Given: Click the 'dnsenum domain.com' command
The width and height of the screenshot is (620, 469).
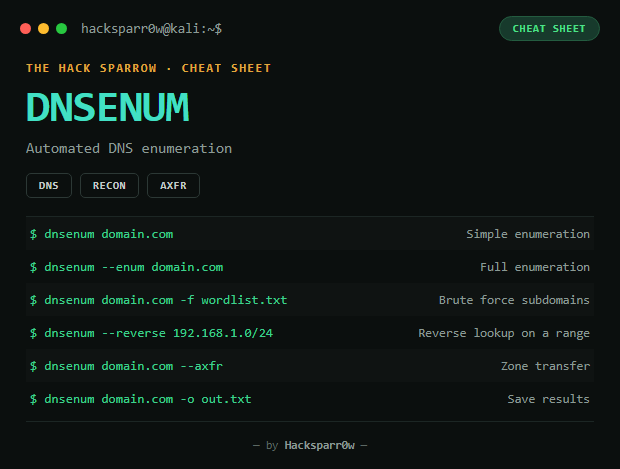Looking at the screenshot, I should tap(109, 234).
